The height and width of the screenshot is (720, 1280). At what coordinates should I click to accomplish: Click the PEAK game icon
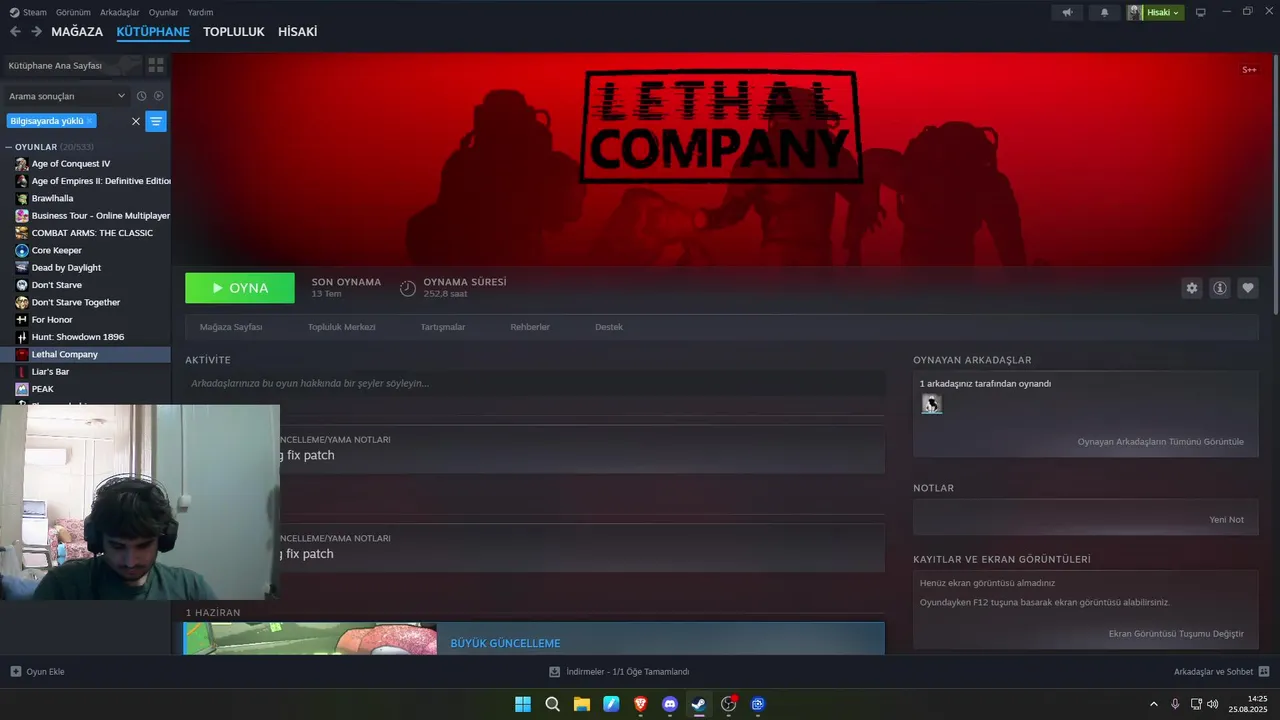22,389
